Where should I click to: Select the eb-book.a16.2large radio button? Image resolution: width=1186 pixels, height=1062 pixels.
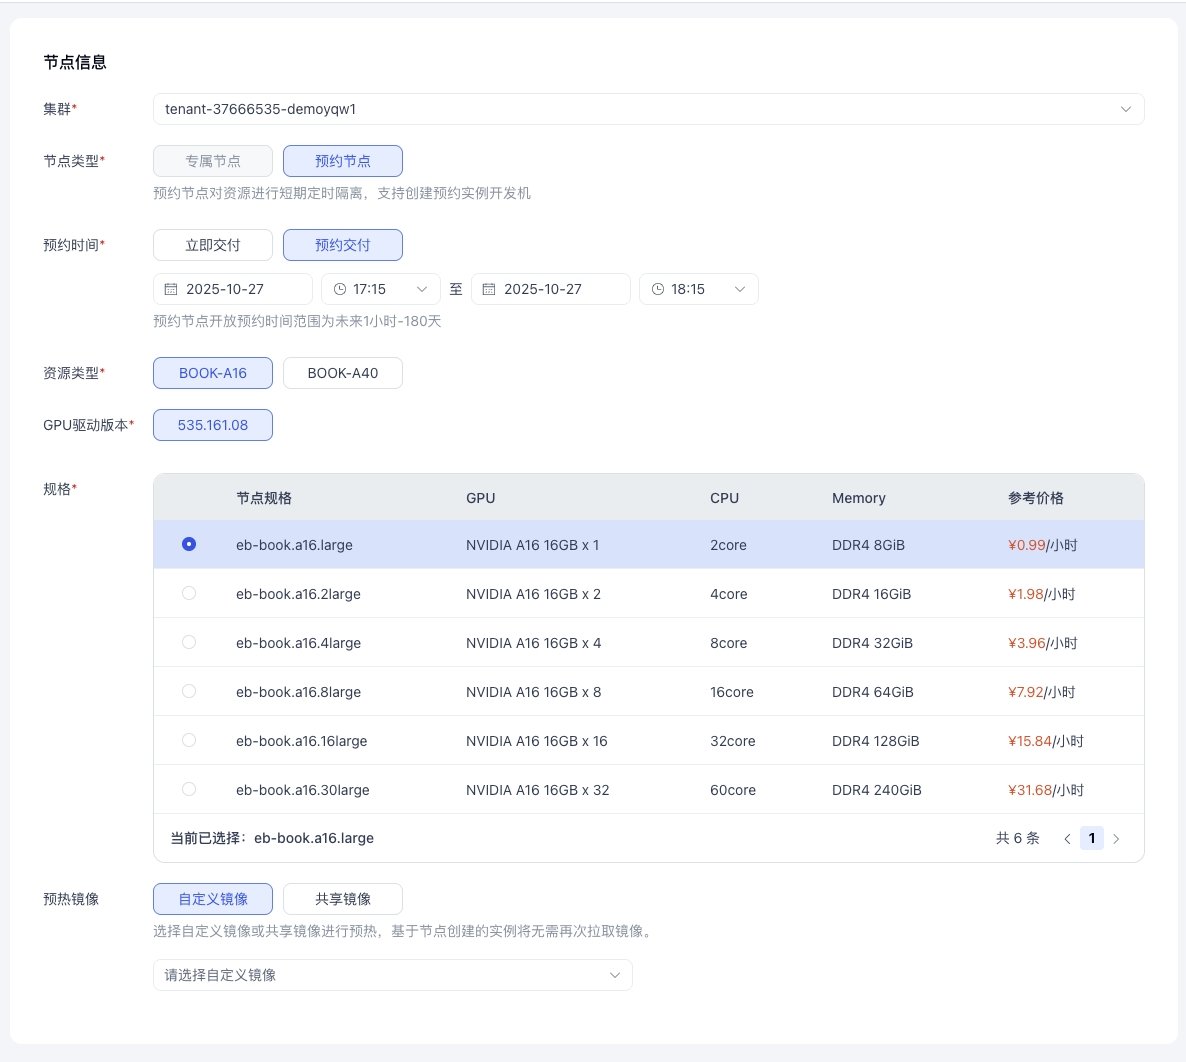pyautogui.click(x=189, y=593)
